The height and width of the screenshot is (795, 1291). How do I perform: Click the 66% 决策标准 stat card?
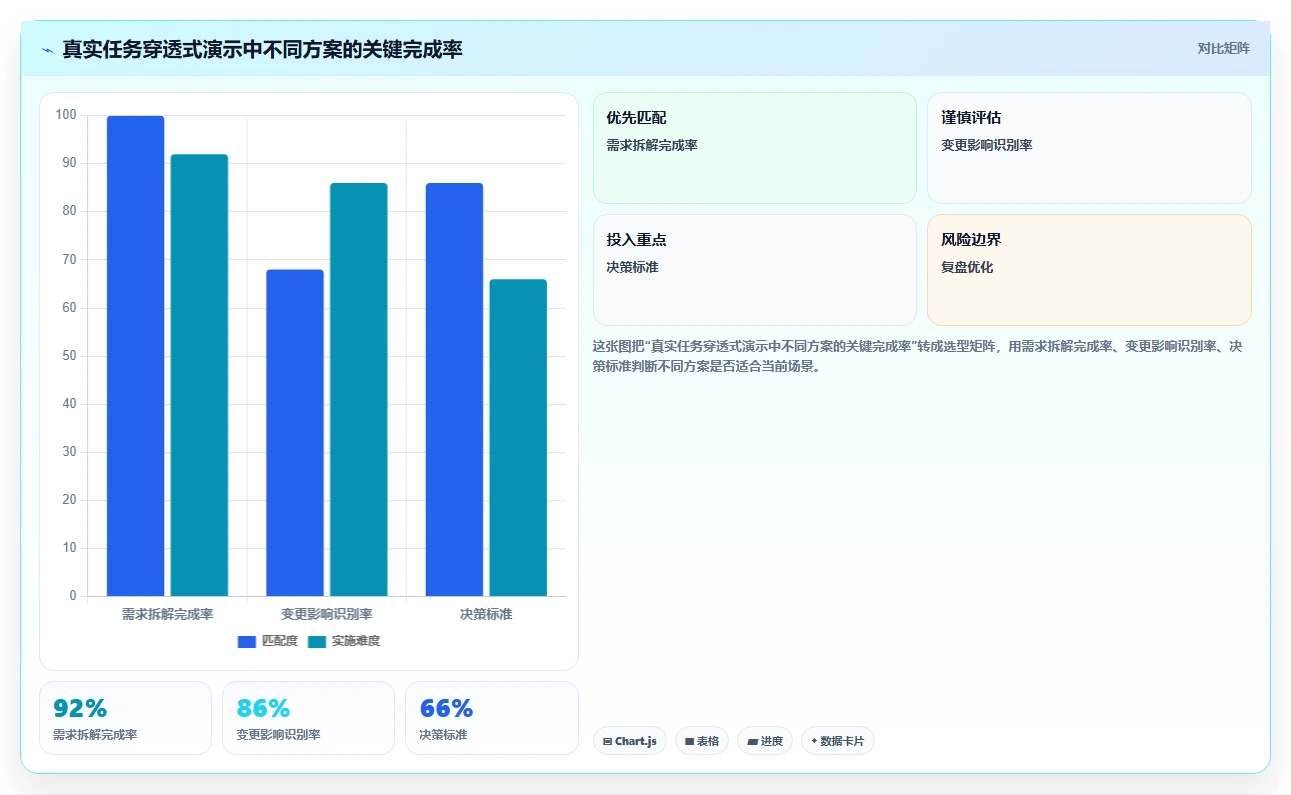[492, 718]
